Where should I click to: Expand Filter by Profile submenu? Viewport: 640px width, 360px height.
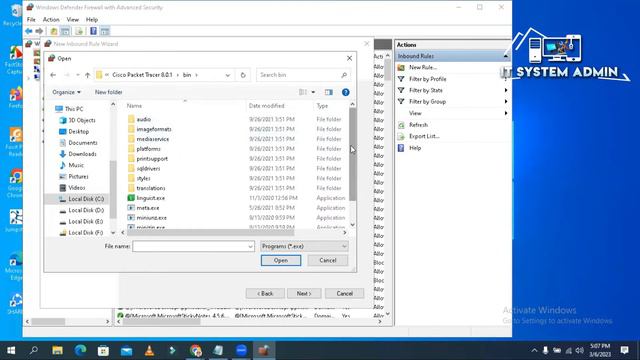tap(506, 79)
